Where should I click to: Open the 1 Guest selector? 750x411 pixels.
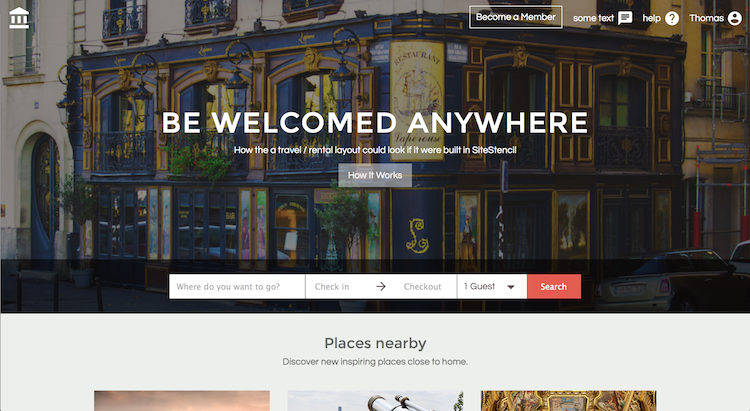pyautogui.click(x=492, y=287)
